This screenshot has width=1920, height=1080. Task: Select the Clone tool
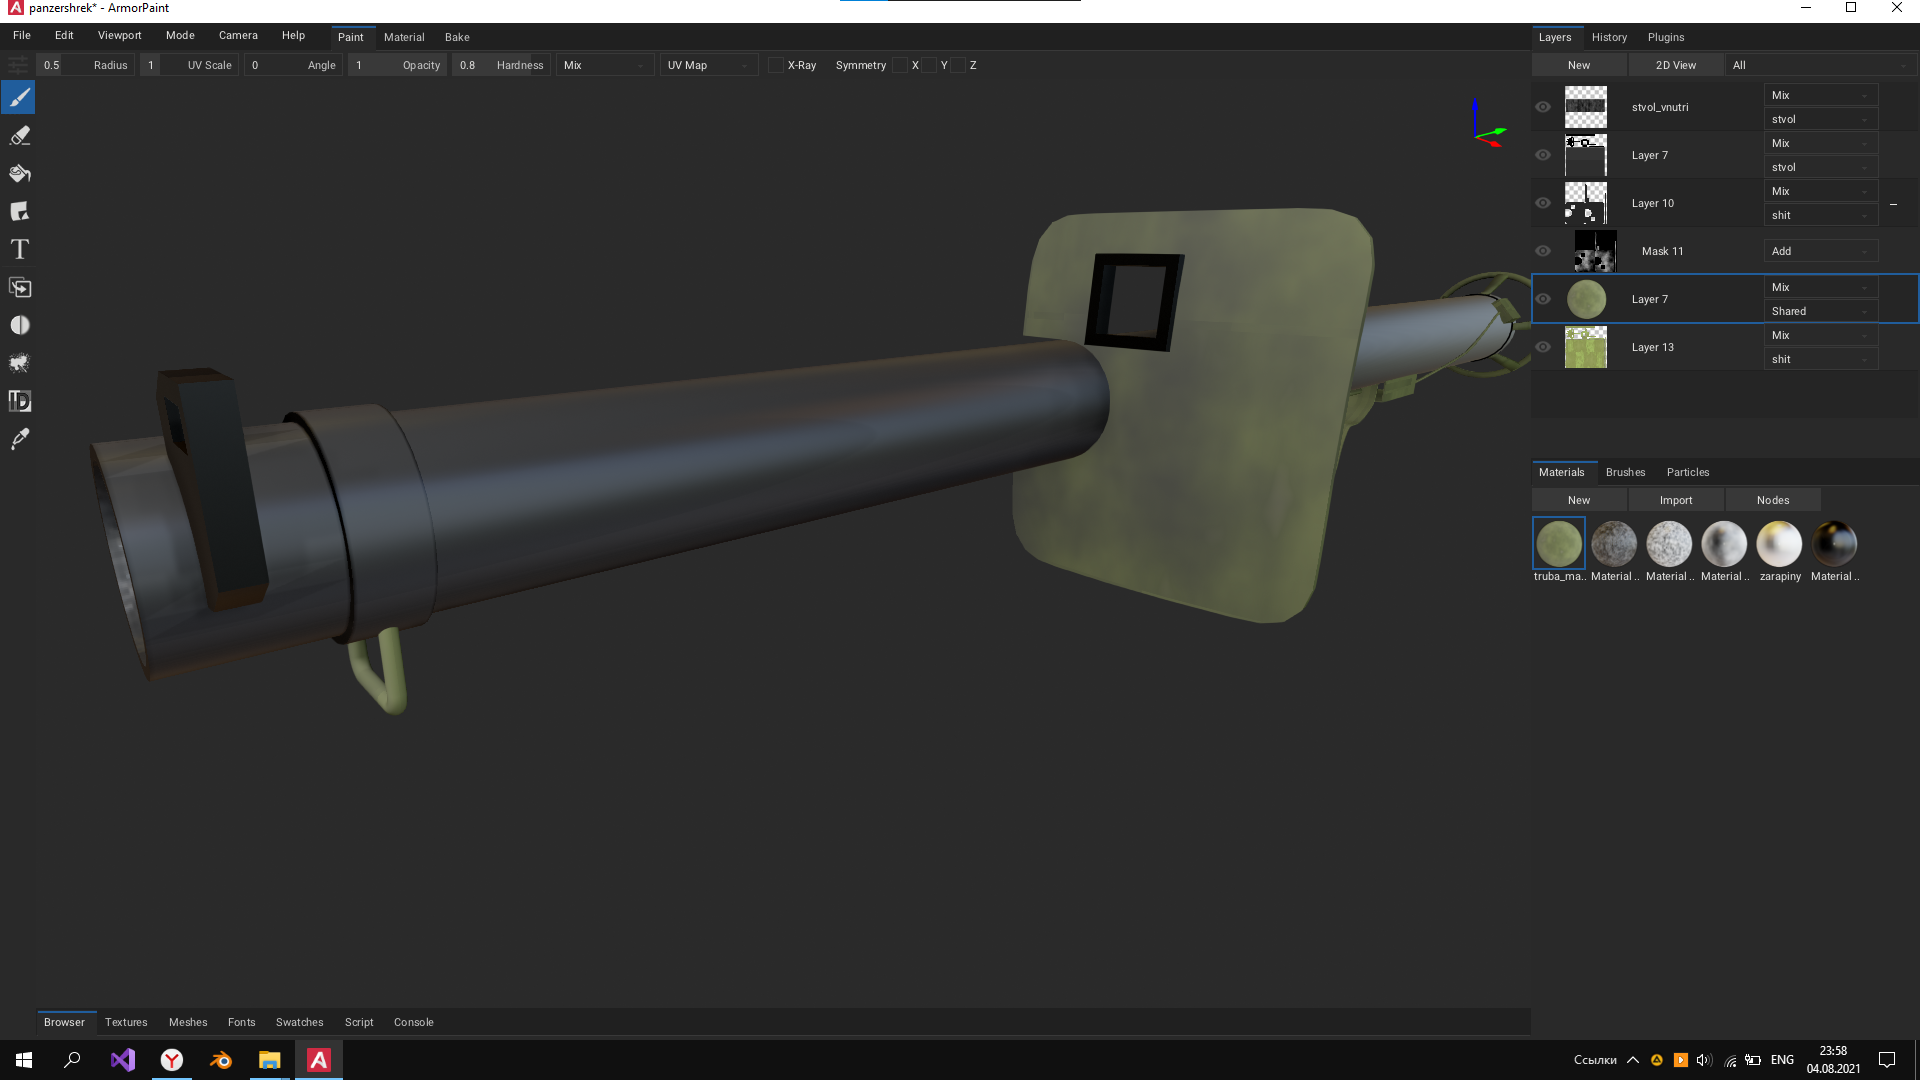point(19,287)
